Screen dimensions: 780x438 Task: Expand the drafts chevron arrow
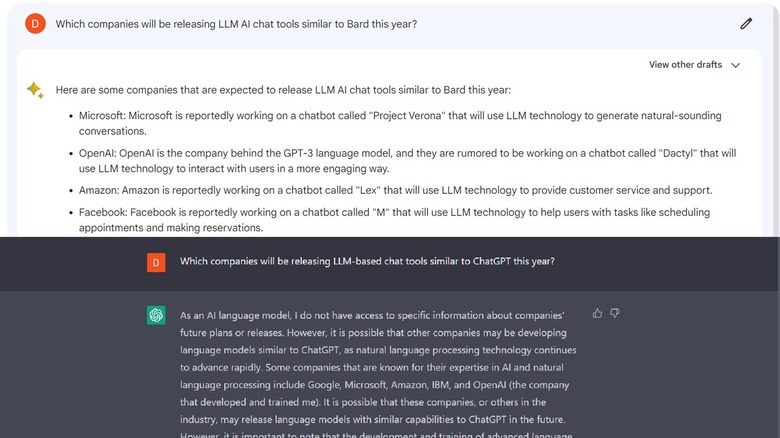point(736,65)
